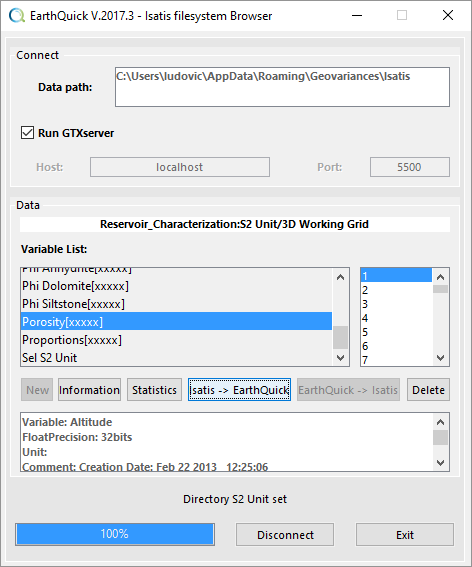Click down arrow of index list scrollbar

click(441, 358)
